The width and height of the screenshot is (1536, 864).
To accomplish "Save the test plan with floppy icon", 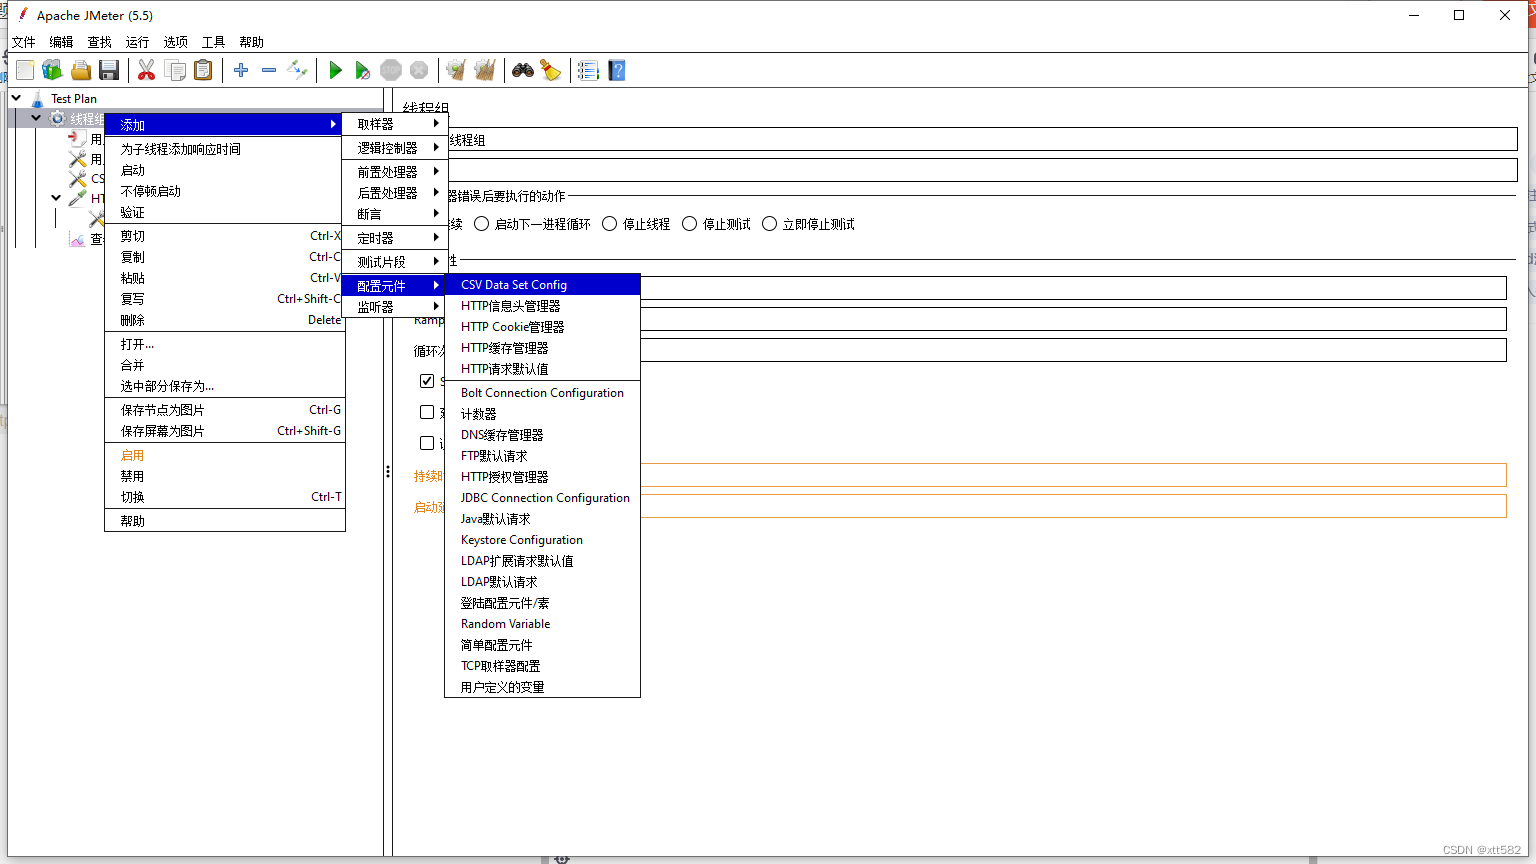I will 109,70.
